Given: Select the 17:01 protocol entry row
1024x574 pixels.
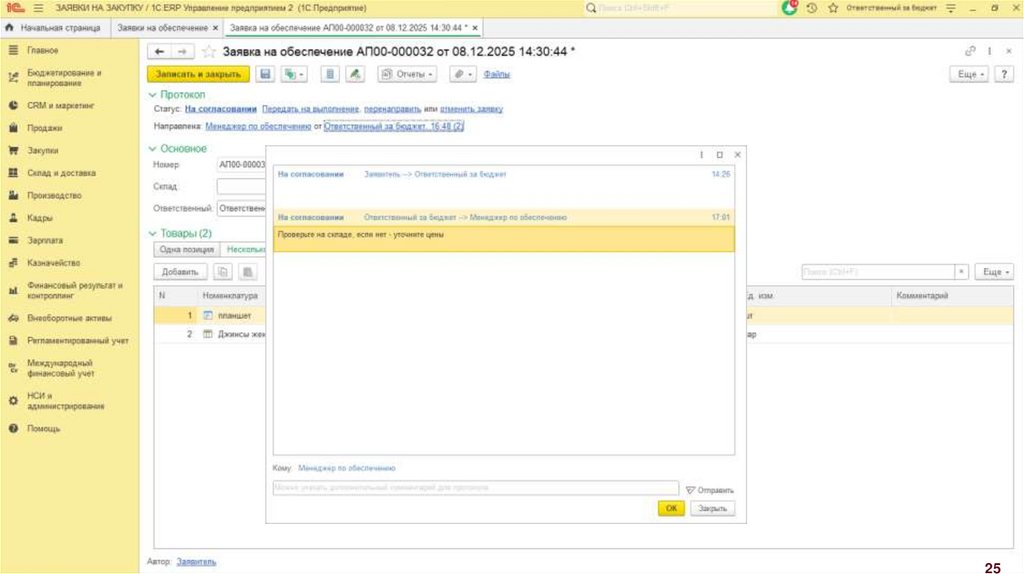Looking at the screenshot, I should tap(504, 217).
